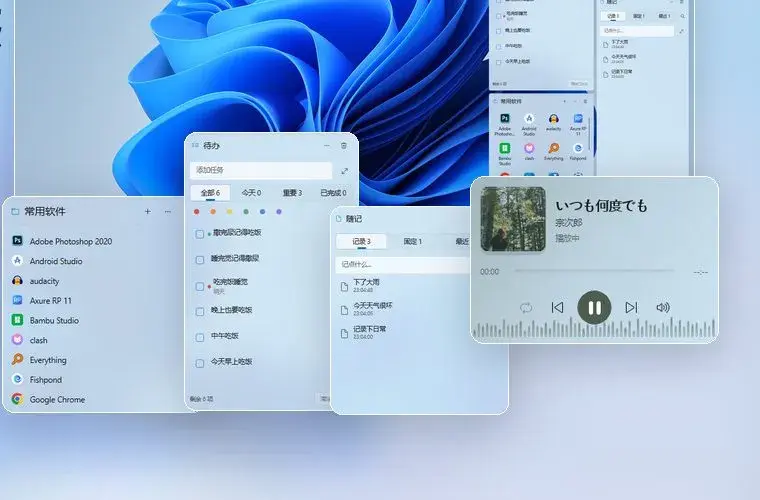760x500 pixels.
Task: Click Android Studio icon in small icon-grid widget
Action: point(529,119)
